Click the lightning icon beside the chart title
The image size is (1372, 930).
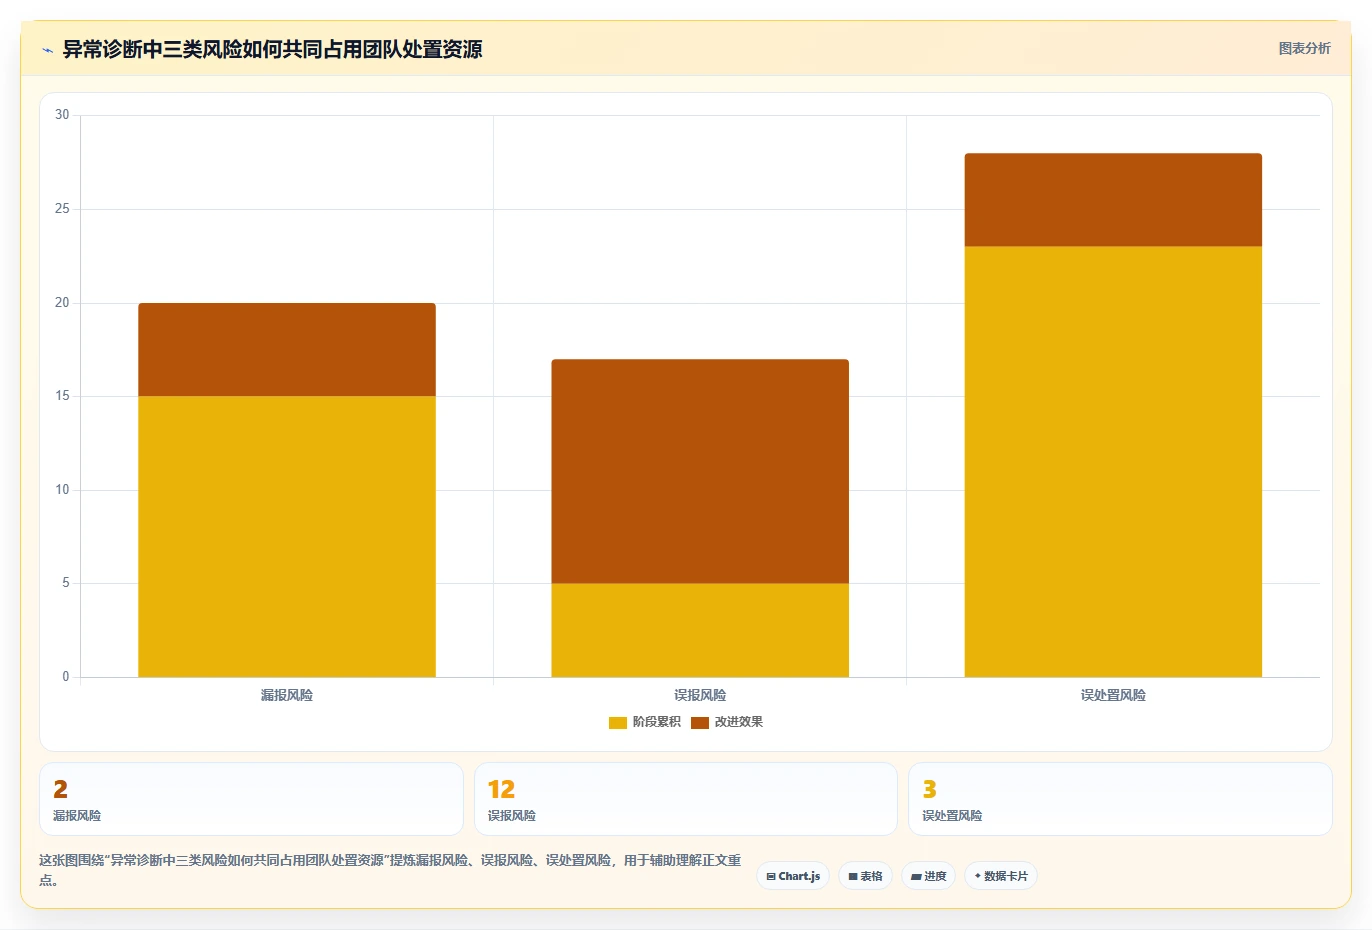pyautogui.click(x=47, y=49)
